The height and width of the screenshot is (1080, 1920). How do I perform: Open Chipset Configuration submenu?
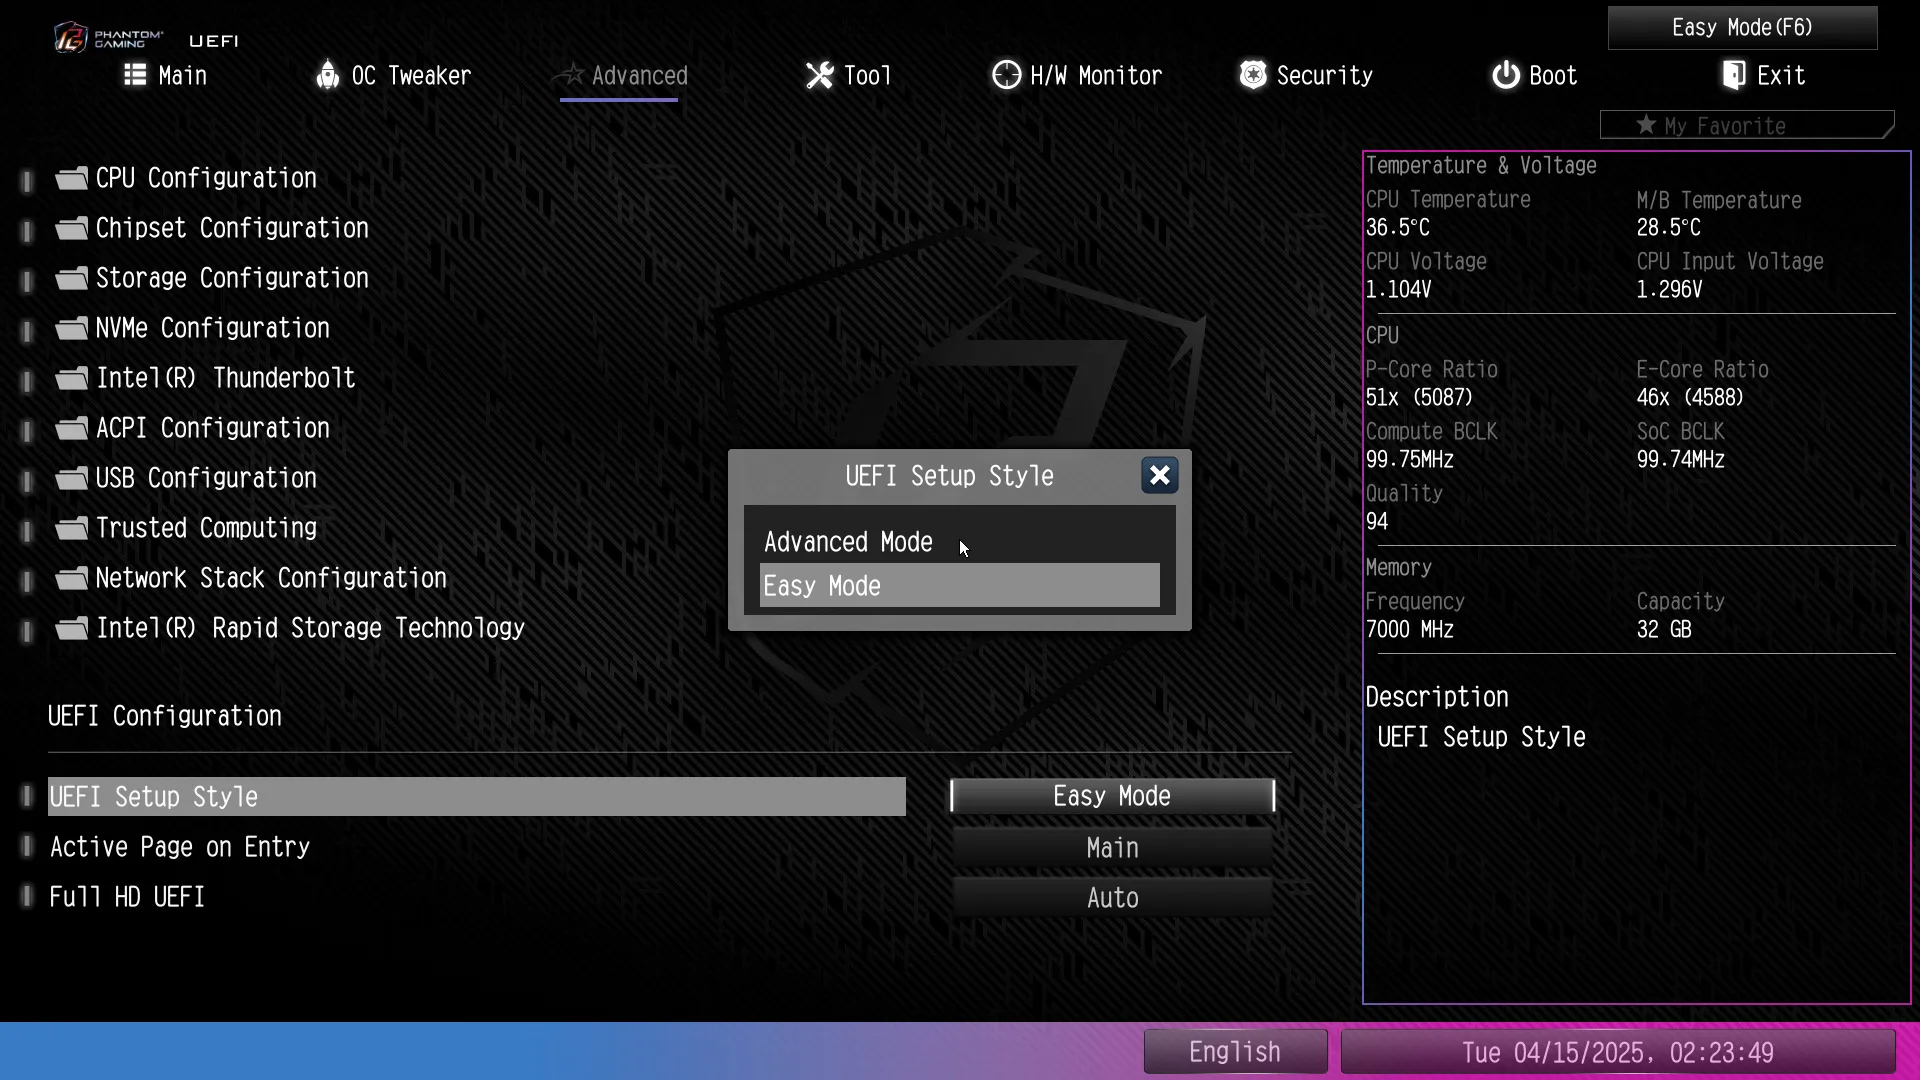pyautogui.click(x=232, y=228)
